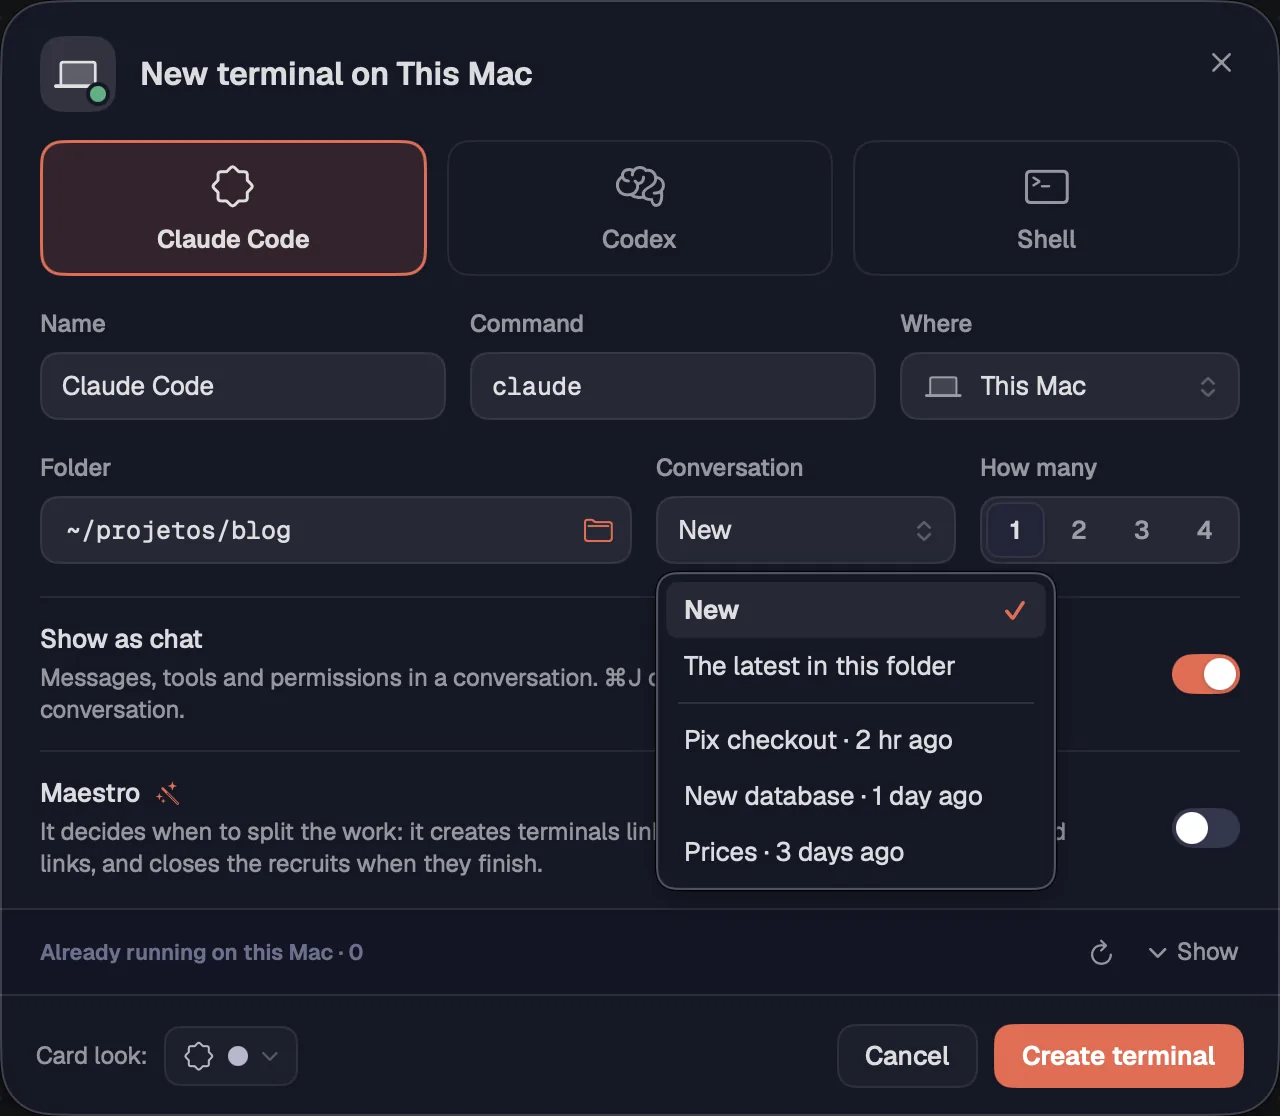
Task: Pick the Prices conversation from 3 days ago
Action: point(856,852)
